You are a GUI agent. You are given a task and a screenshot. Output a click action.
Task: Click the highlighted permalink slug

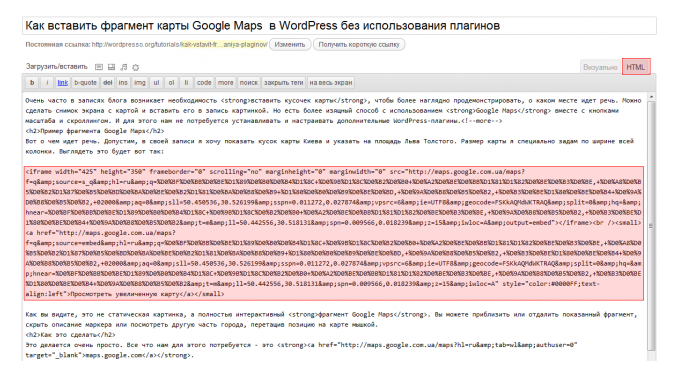coord(224,44)
